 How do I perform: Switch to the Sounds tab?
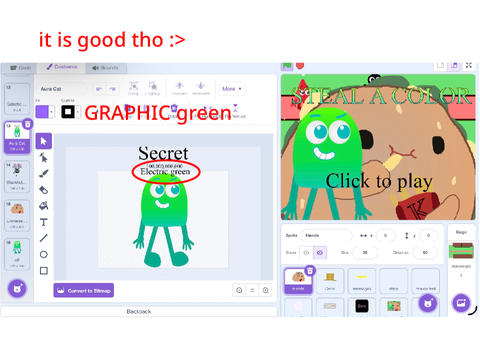[106, 68]
